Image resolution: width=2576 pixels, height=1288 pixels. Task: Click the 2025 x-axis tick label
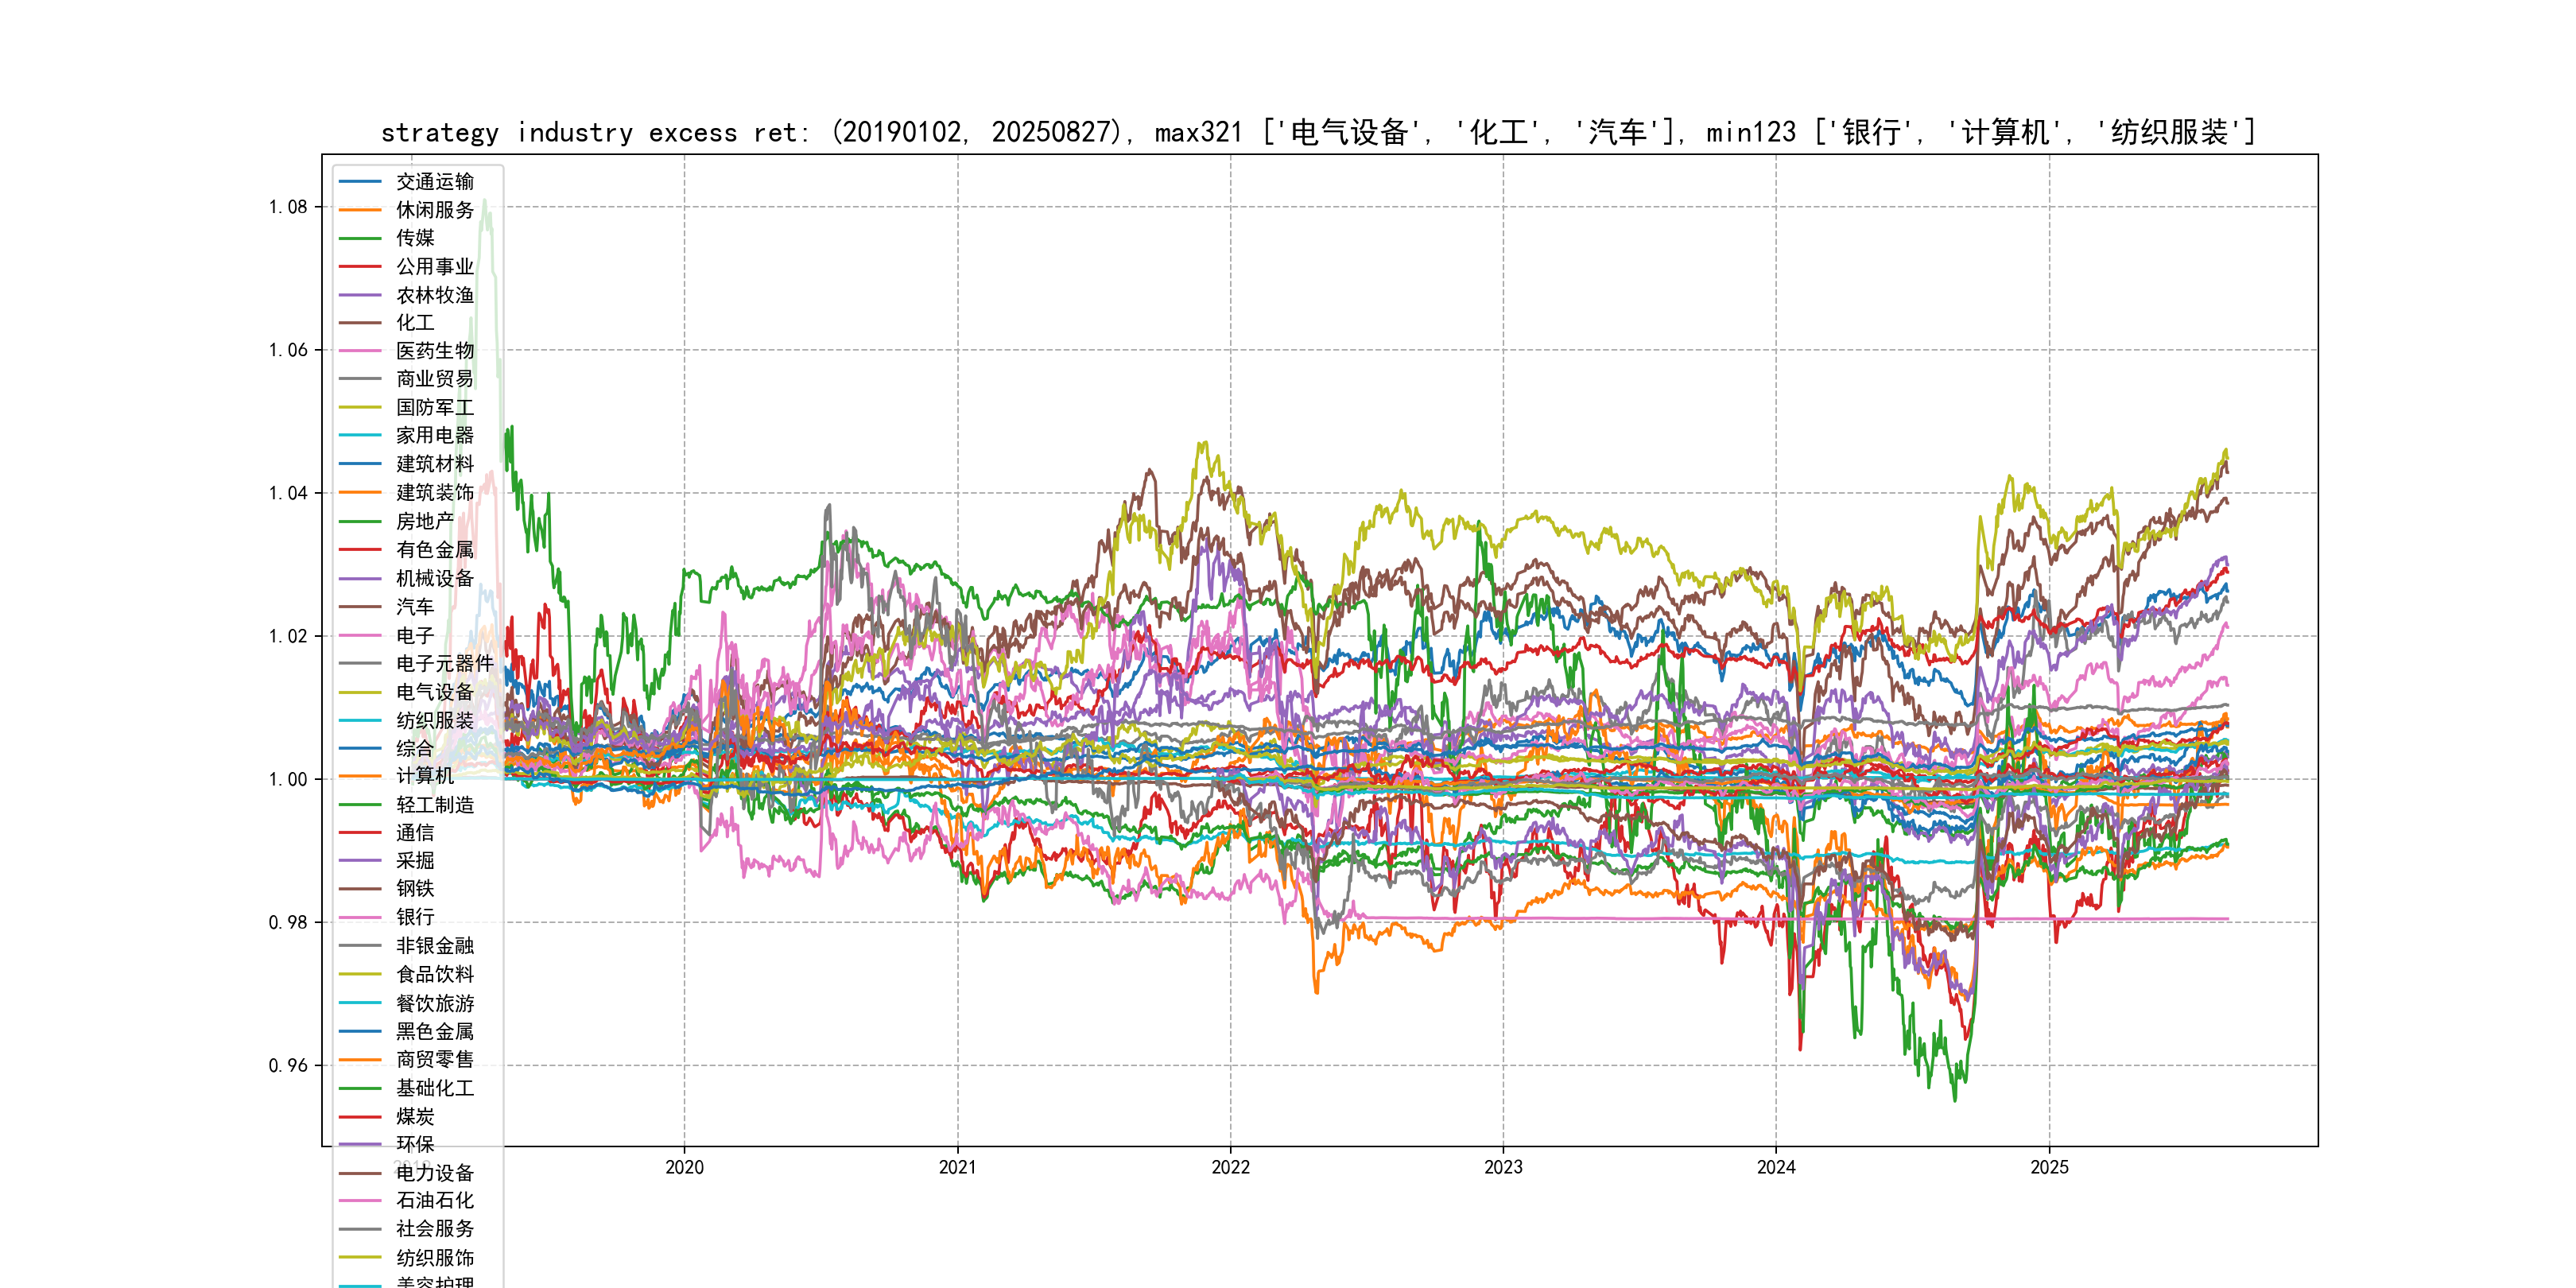(x=2049, y=1167)
